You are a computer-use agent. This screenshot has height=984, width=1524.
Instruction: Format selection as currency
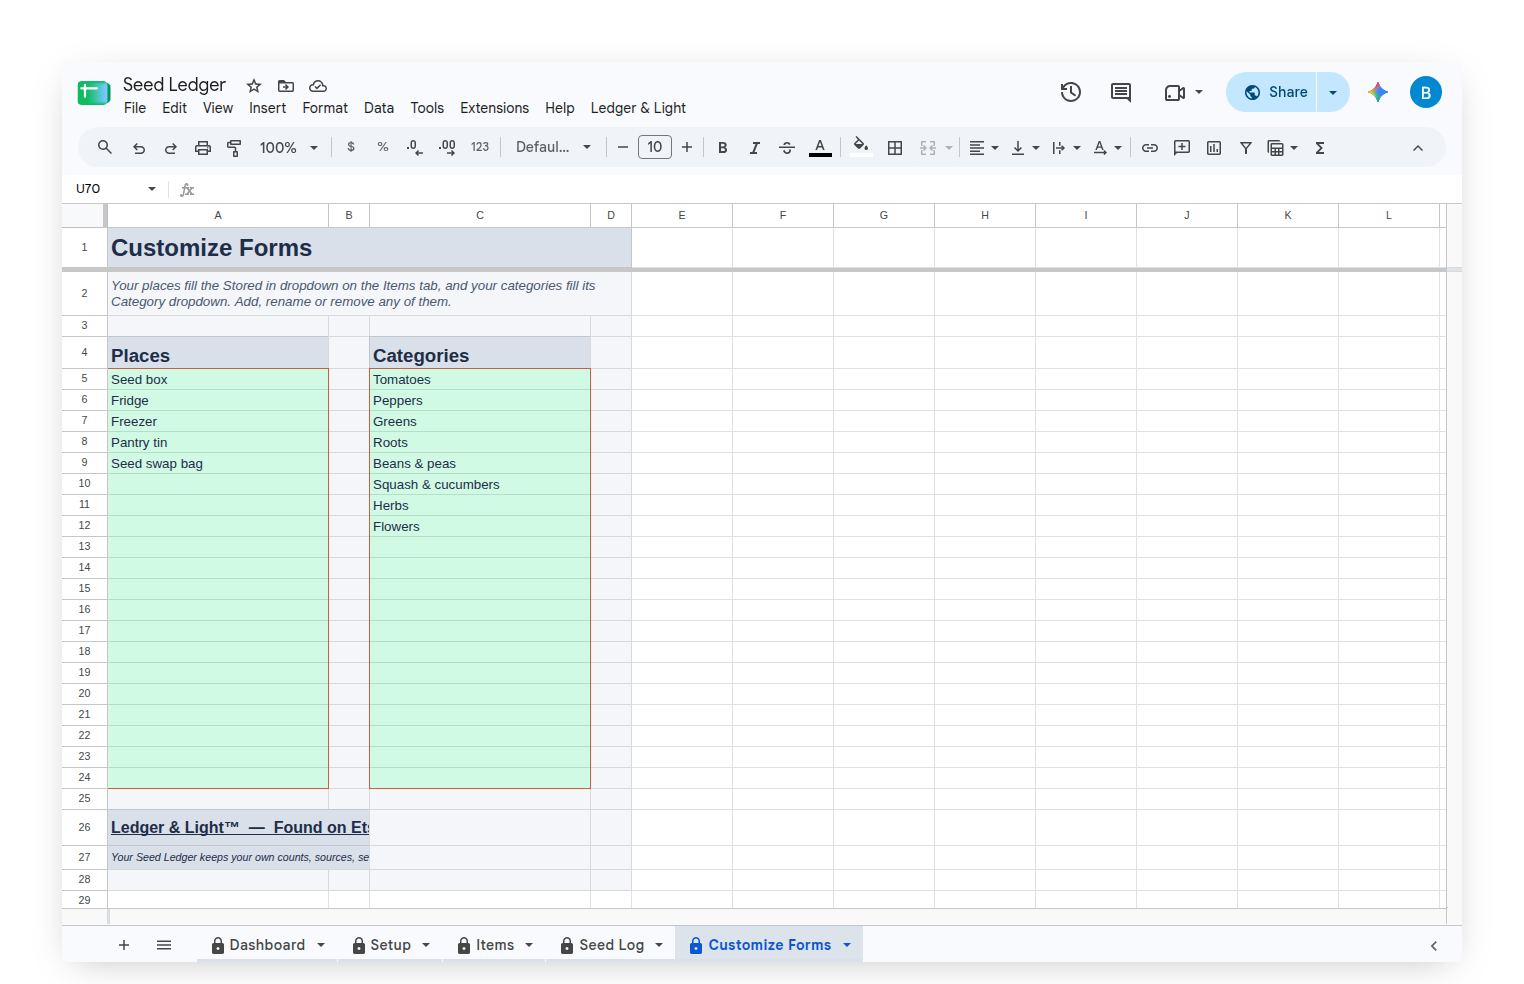(x=351, y=147)
